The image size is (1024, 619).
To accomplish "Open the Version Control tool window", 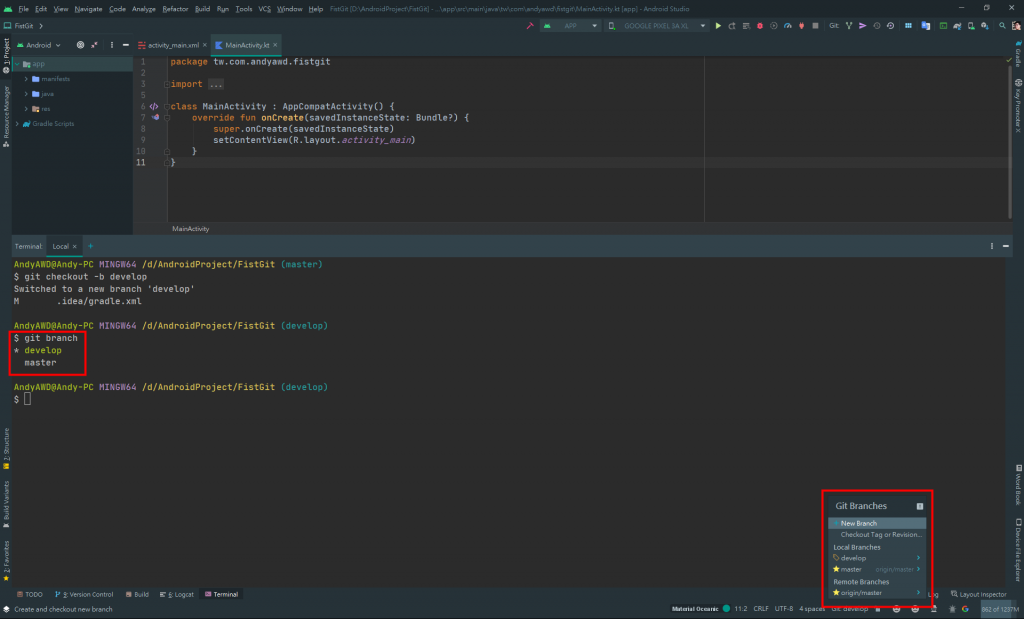I will [x=84, y=595].
